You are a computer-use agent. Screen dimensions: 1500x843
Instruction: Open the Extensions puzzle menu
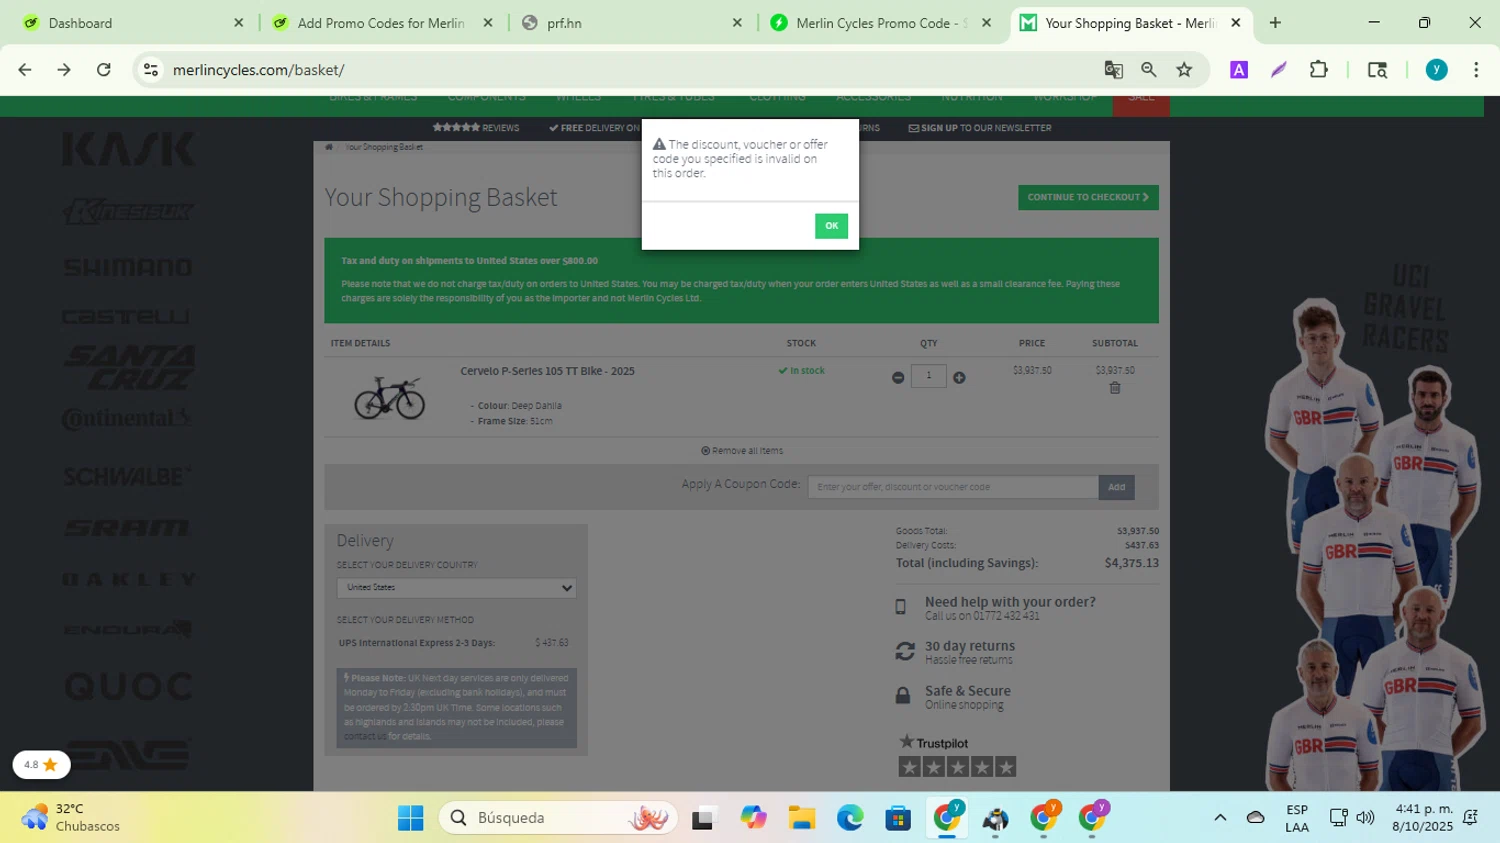pyautogui.click(x=1319, y=70)
